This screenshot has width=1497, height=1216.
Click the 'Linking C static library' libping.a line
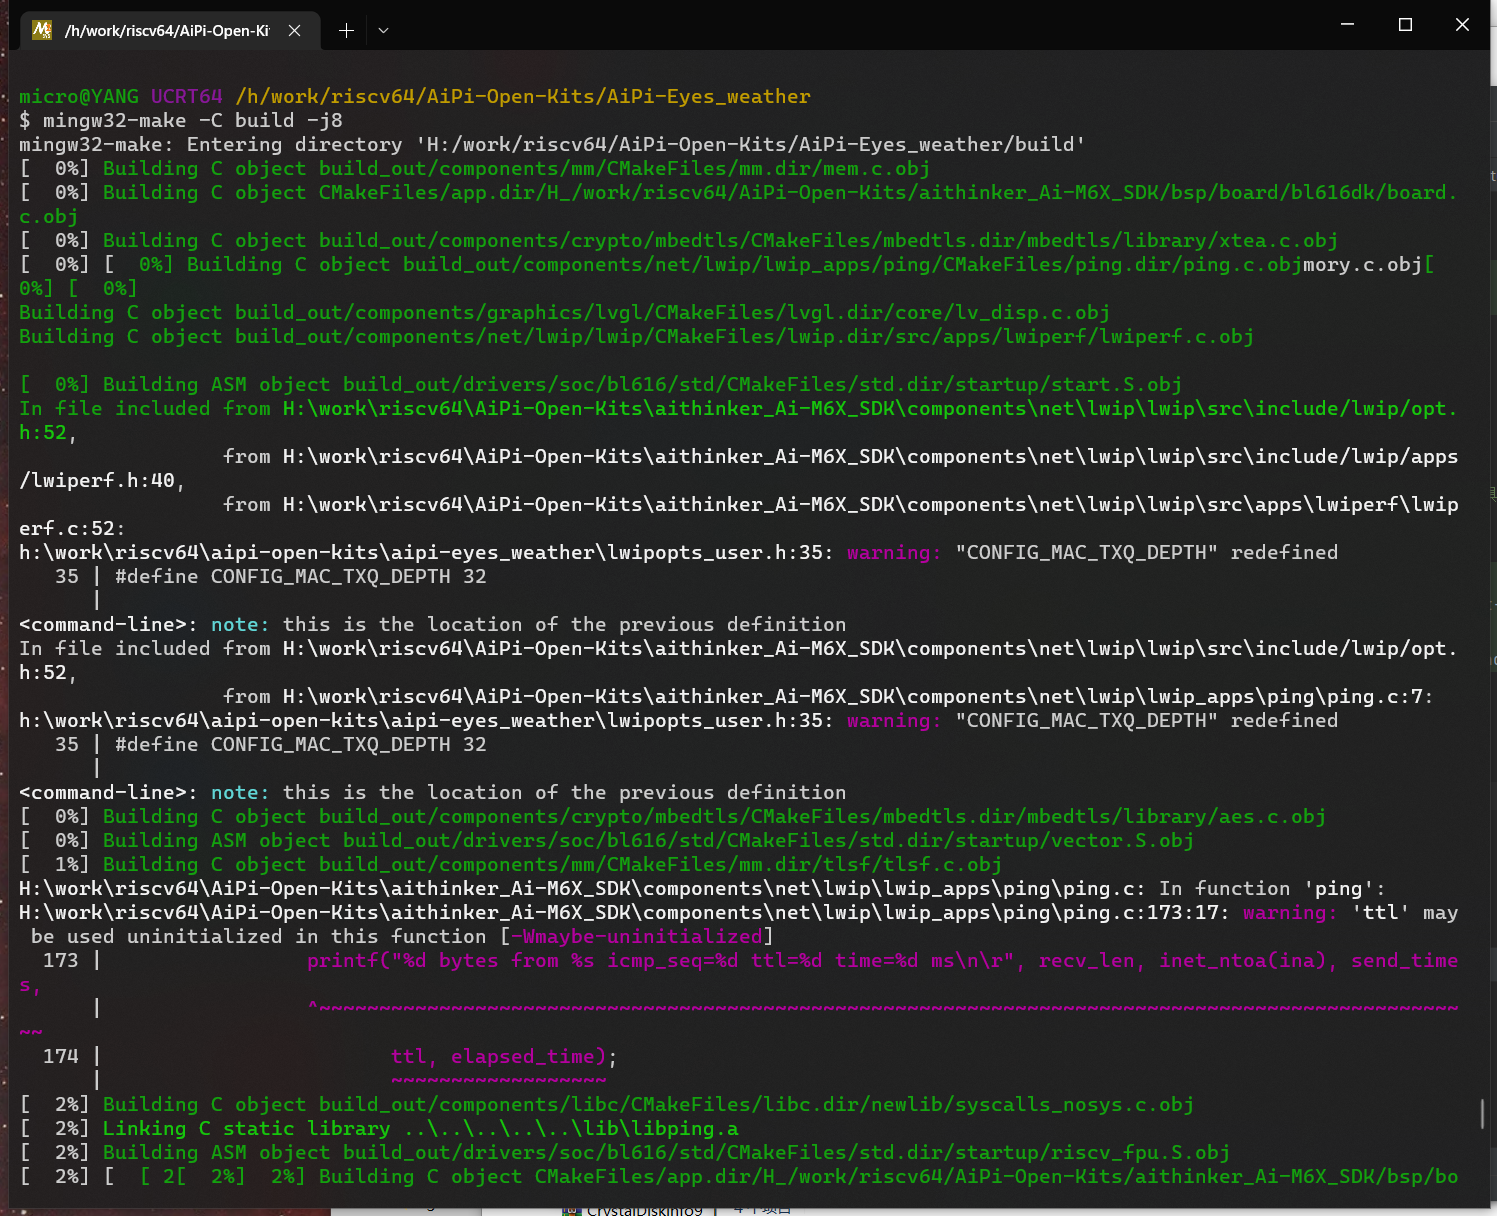(379, 1129)
